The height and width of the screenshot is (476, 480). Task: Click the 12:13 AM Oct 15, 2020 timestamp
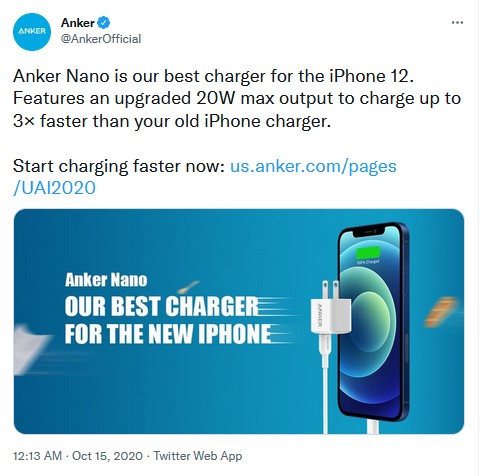(78, 456)
